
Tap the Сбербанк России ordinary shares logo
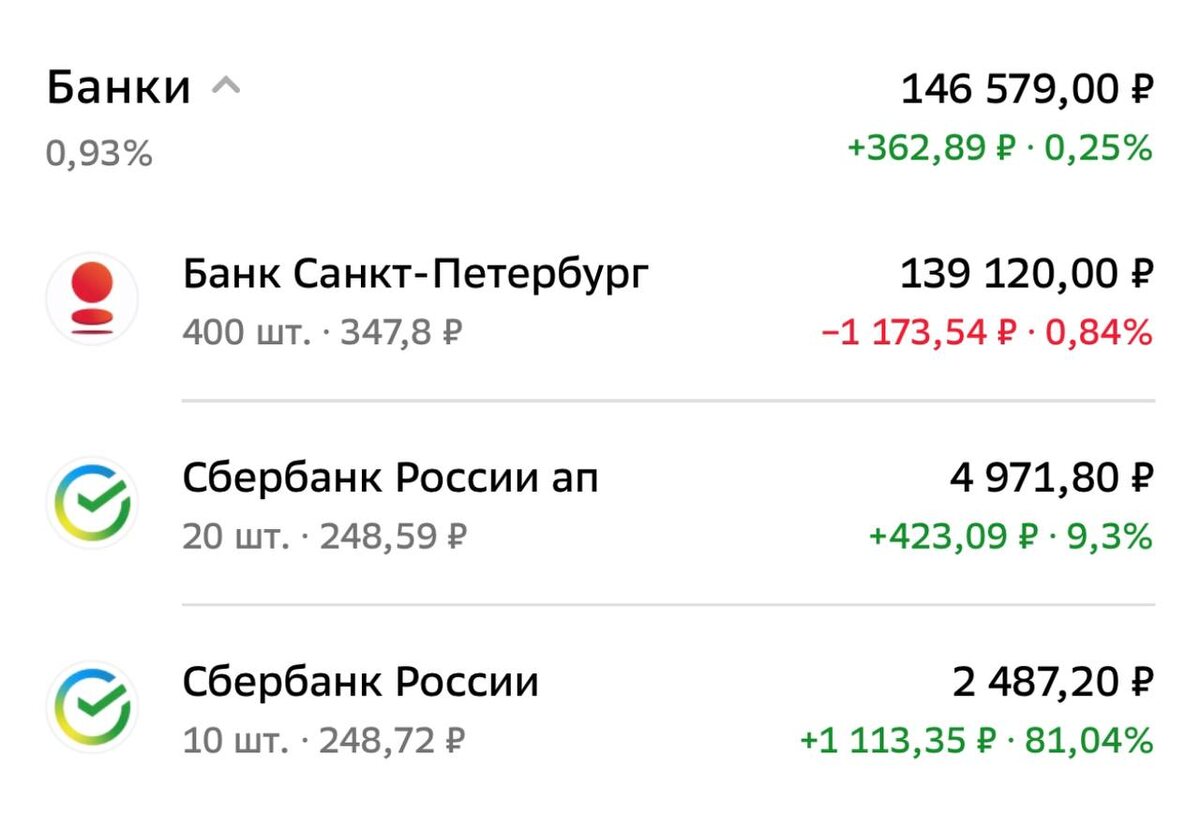(x=94, y=709)
